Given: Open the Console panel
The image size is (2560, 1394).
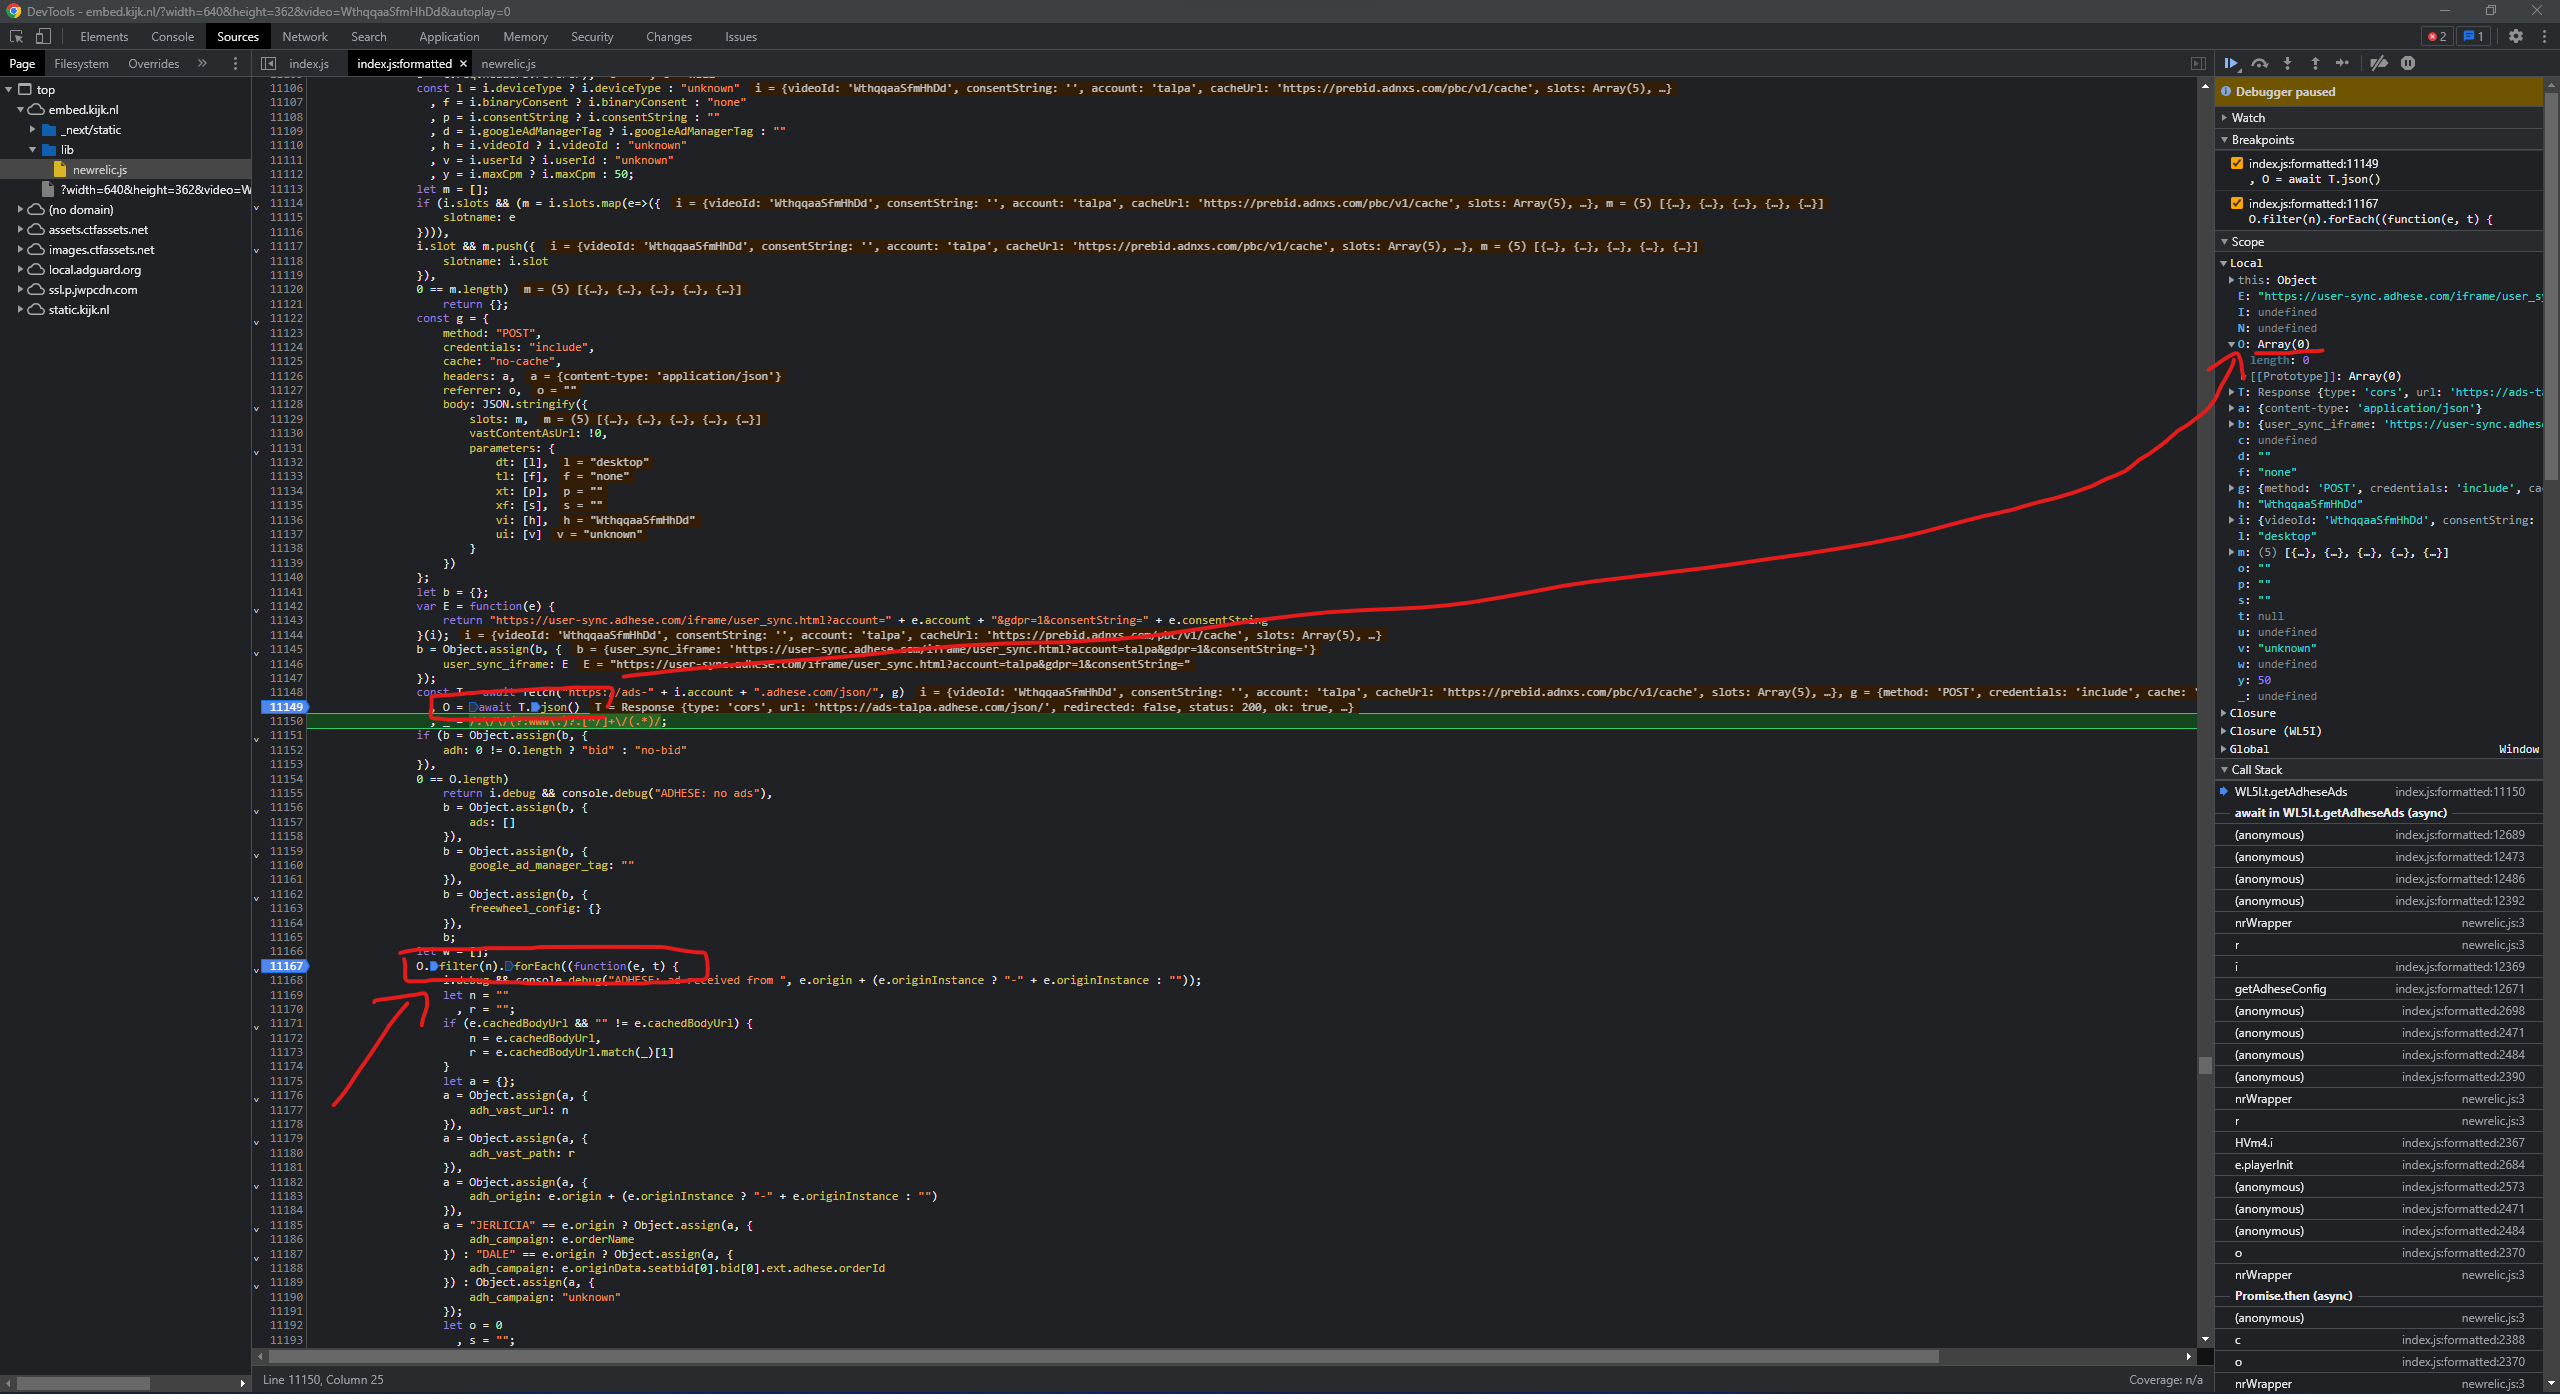Looking at the screenshot, I should 172,37.
